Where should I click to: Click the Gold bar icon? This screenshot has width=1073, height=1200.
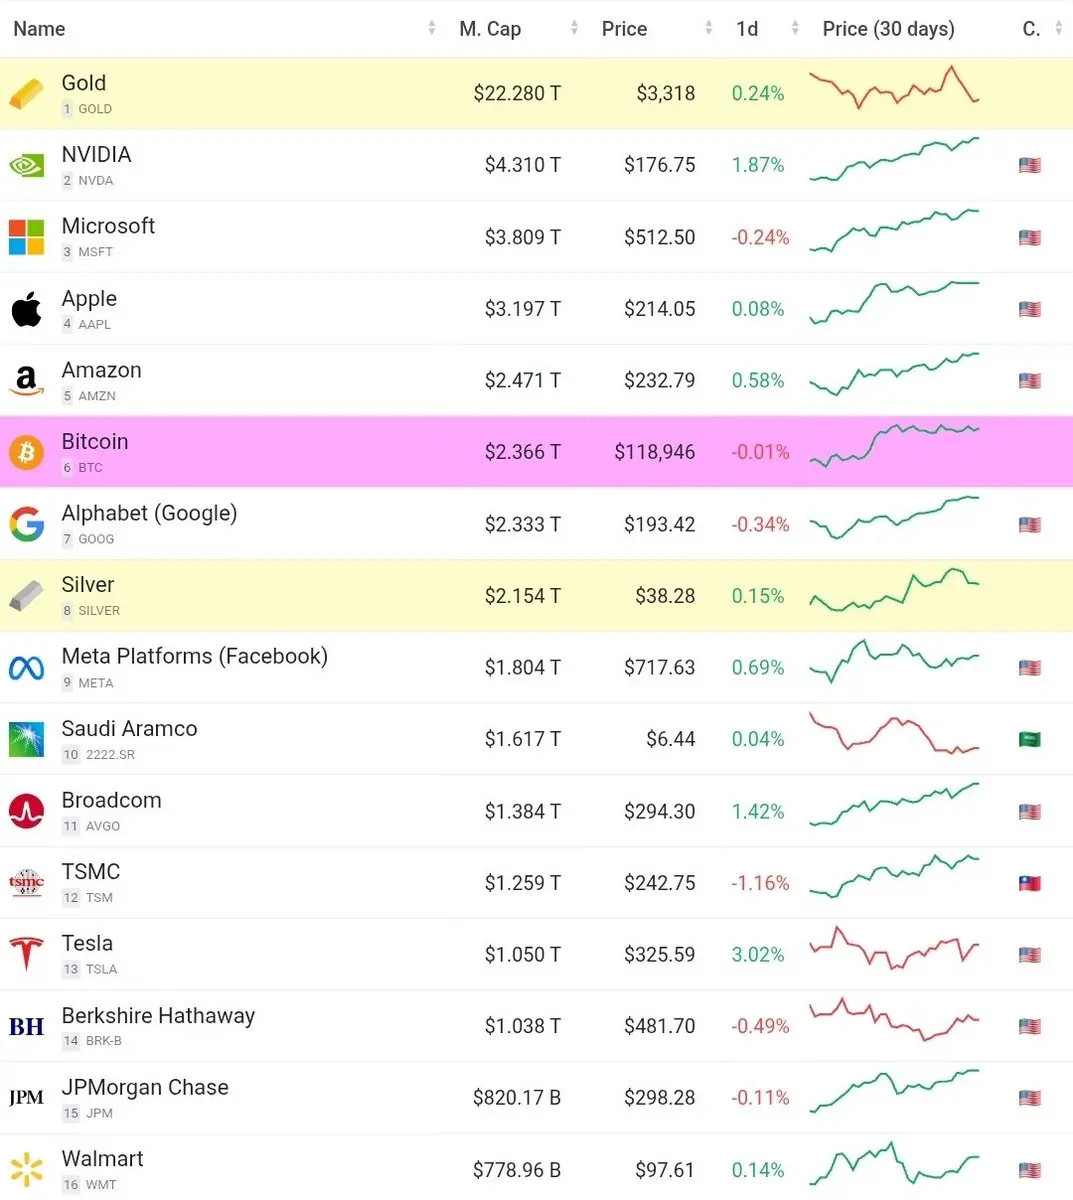(27, 94)
